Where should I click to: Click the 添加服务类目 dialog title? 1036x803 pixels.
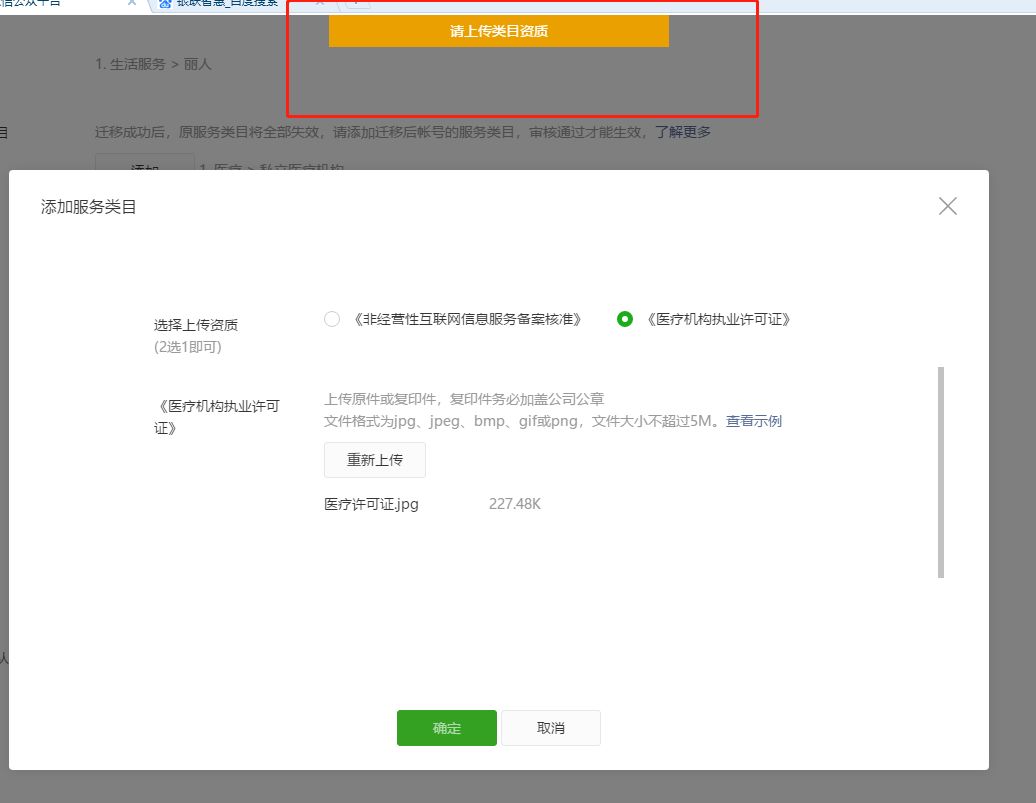click(89, 207)
